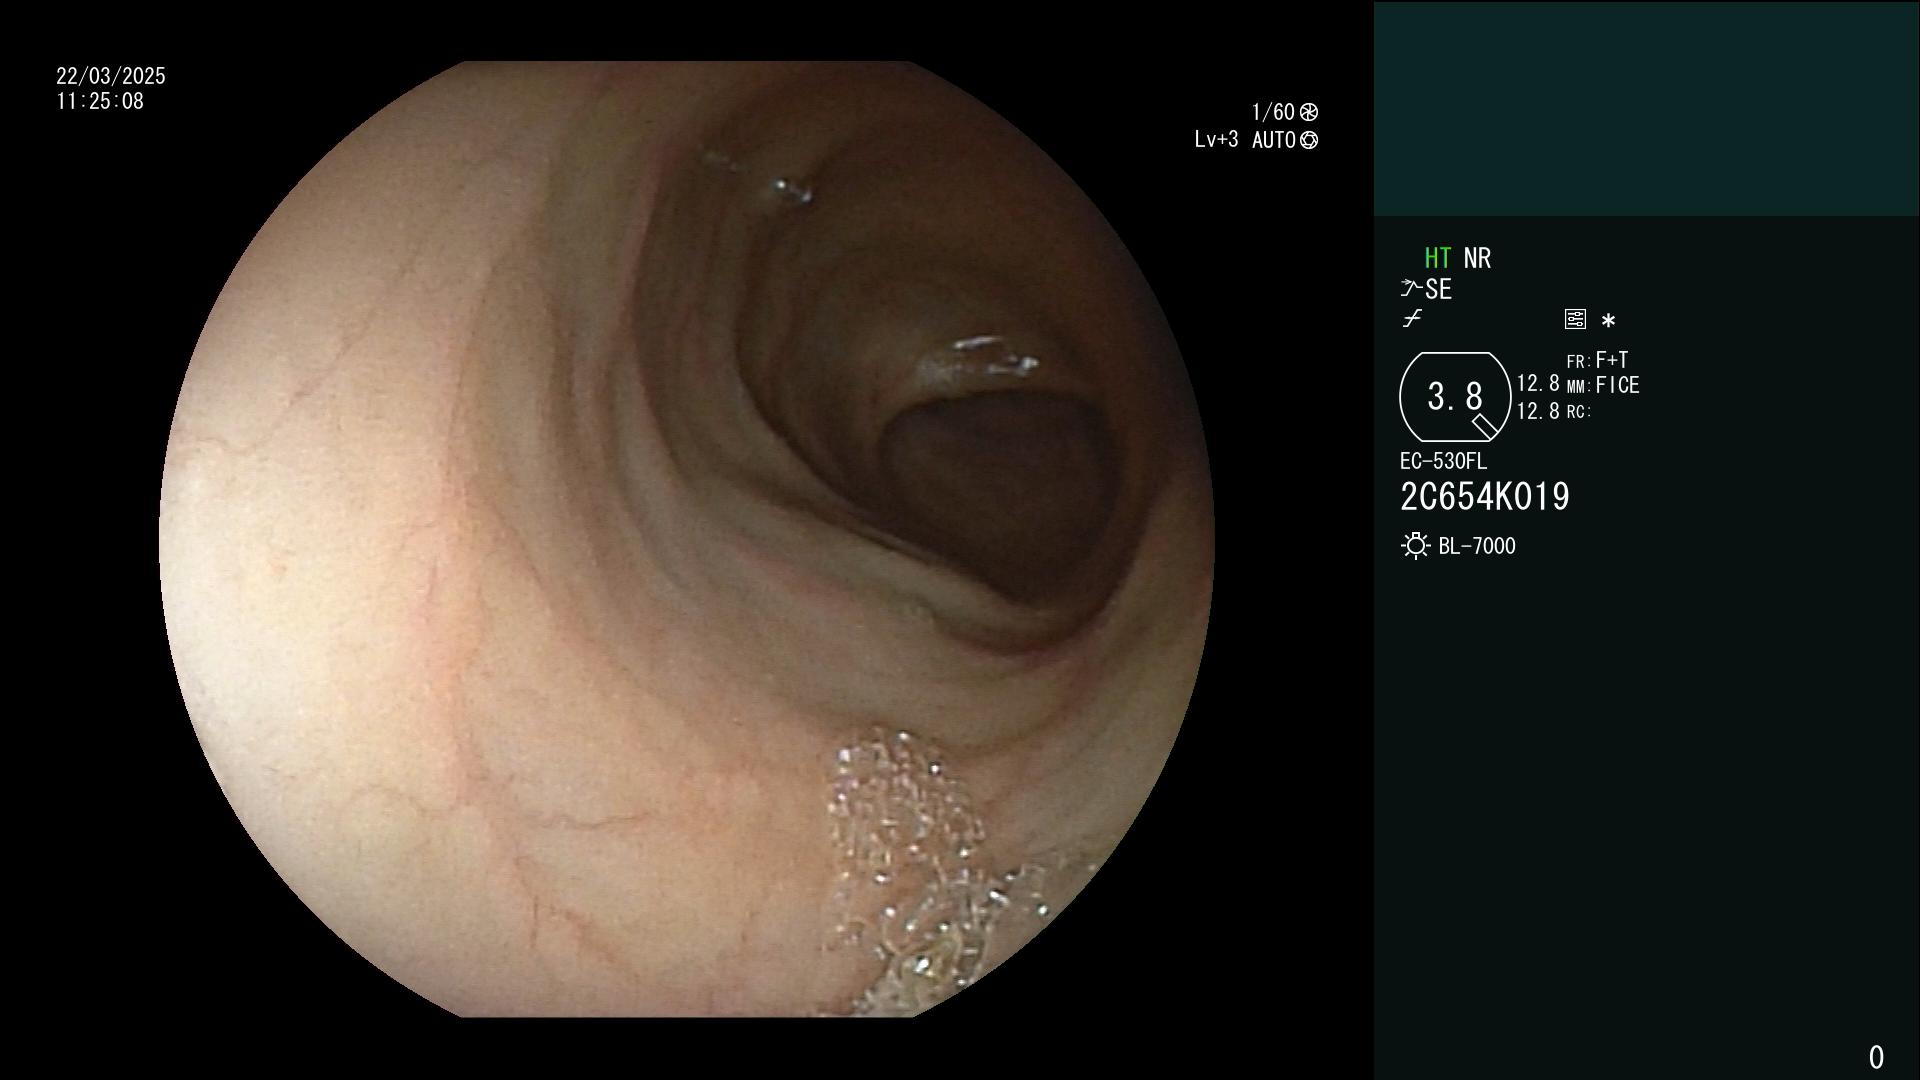Click the 1/60 shutter value
This screenshot has width=1920, height=1080.
click(1273, 112)
